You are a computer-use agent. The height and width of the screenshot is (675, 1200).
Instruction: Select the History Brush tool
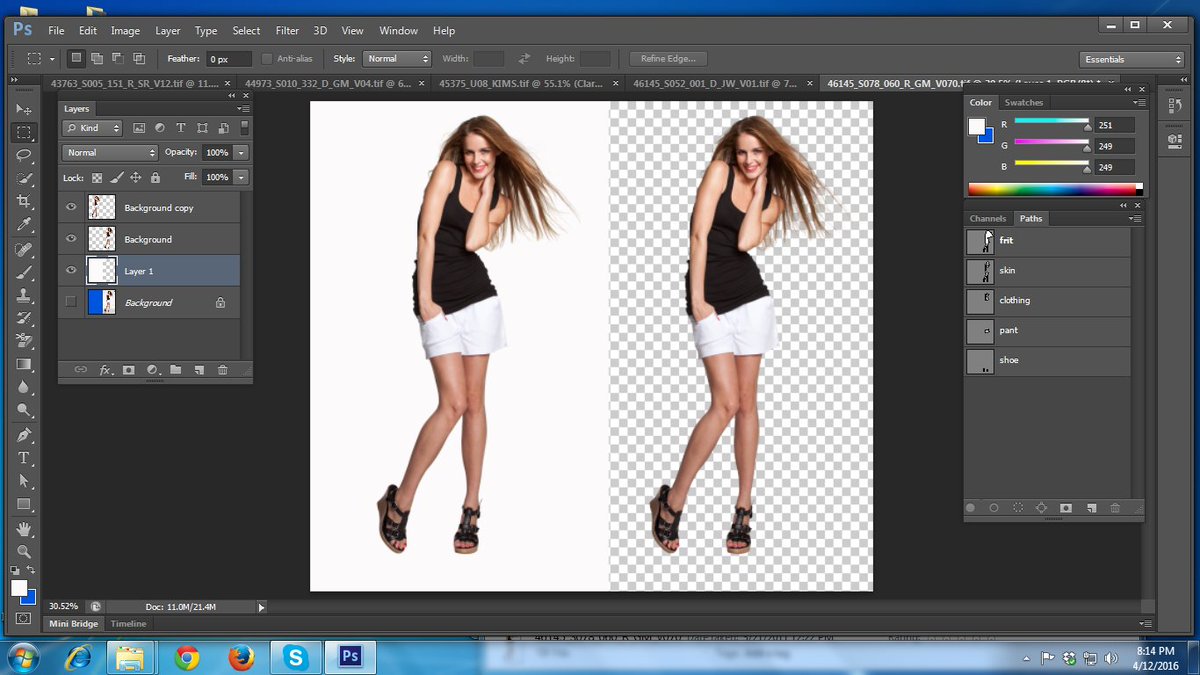pyautogui.click(x=24, y=318)
